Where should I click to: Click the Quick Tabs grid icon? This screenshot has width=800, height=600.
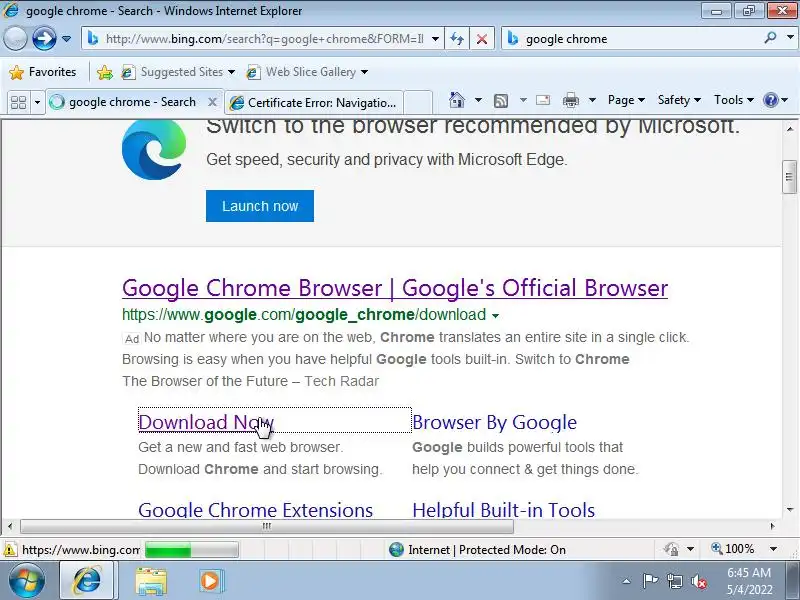tap(18, 102)
